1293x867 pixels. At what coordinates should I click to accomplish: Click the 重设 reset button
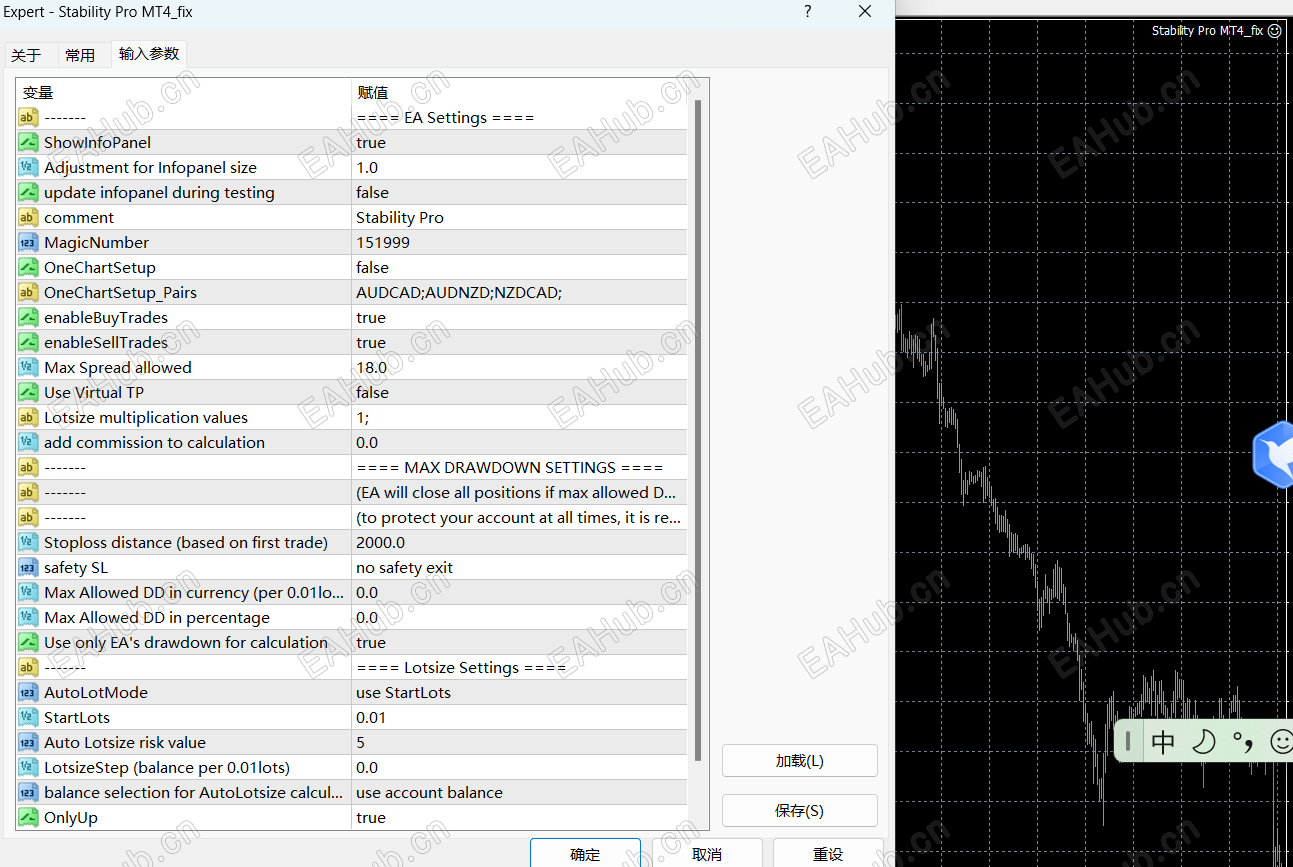click(828, 854)
